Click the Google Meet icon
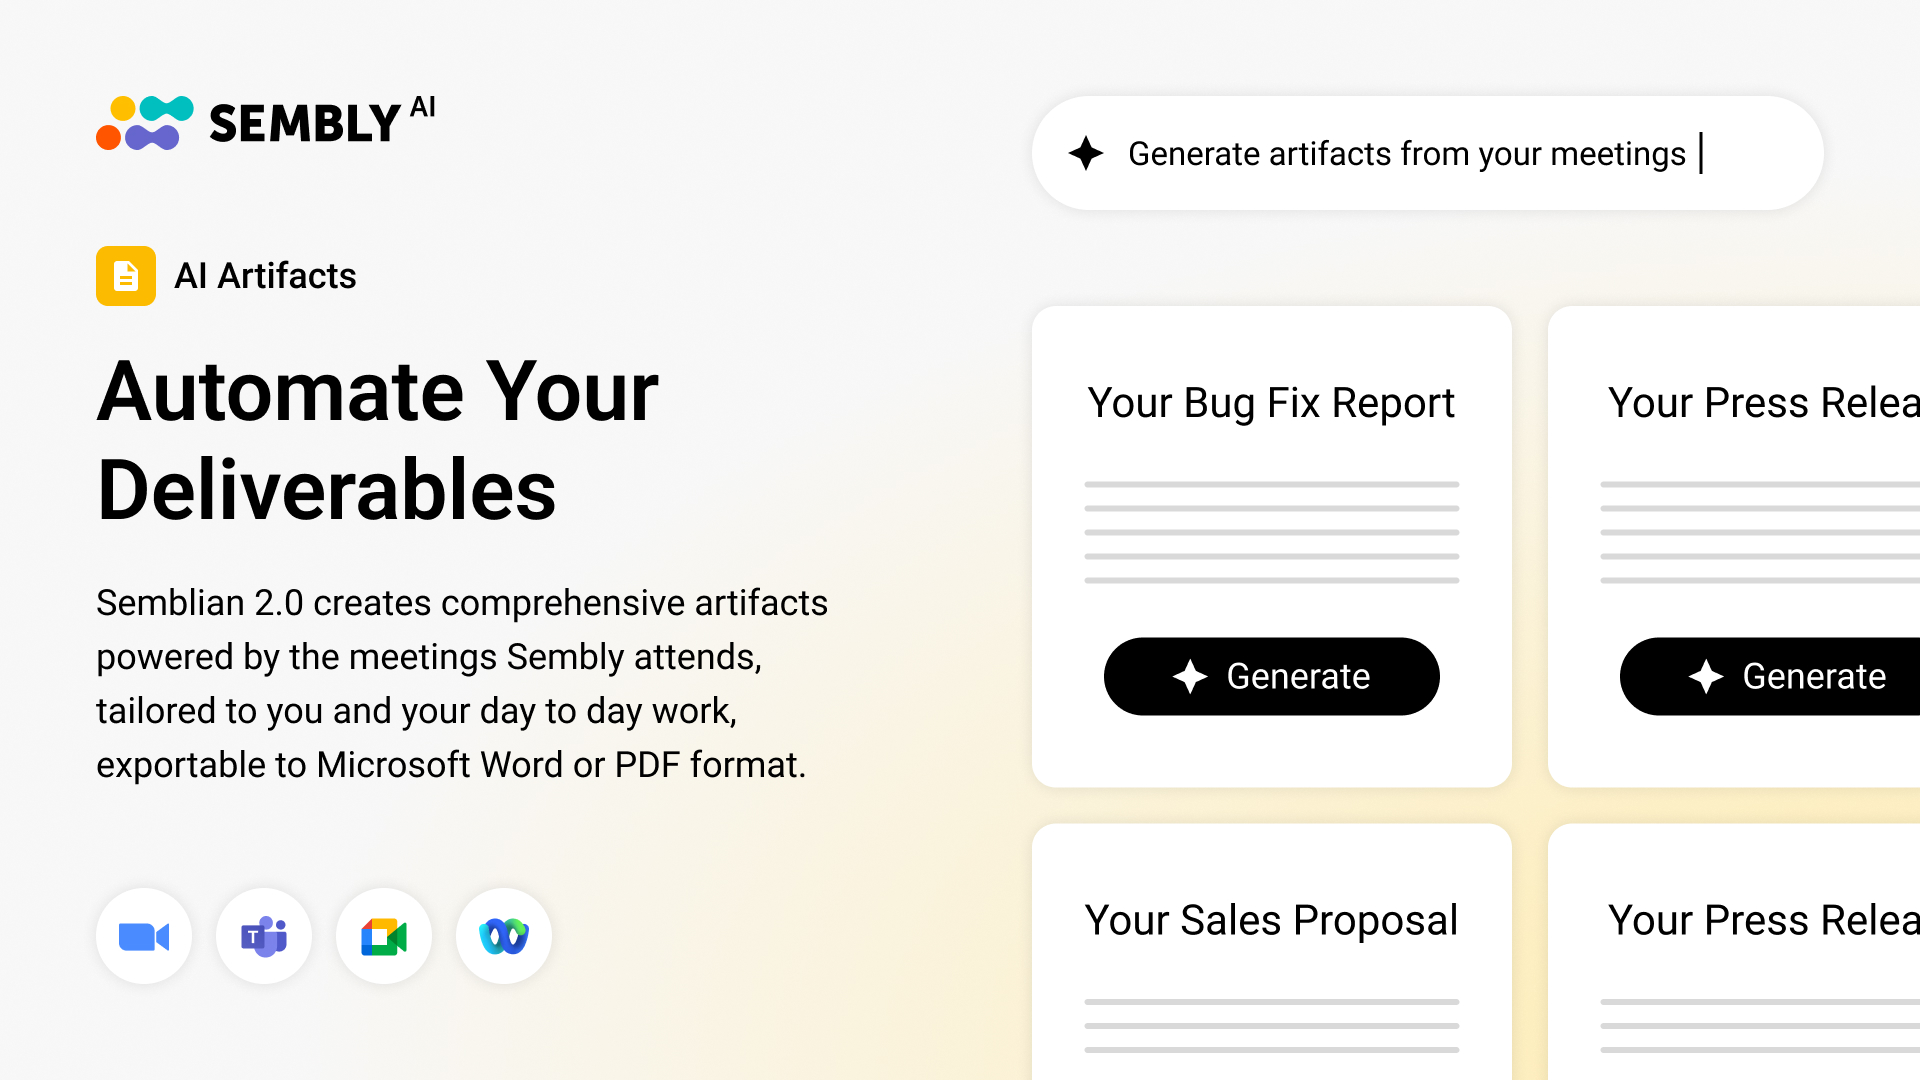This screenshot has width=1920, height=1080. 384,936
